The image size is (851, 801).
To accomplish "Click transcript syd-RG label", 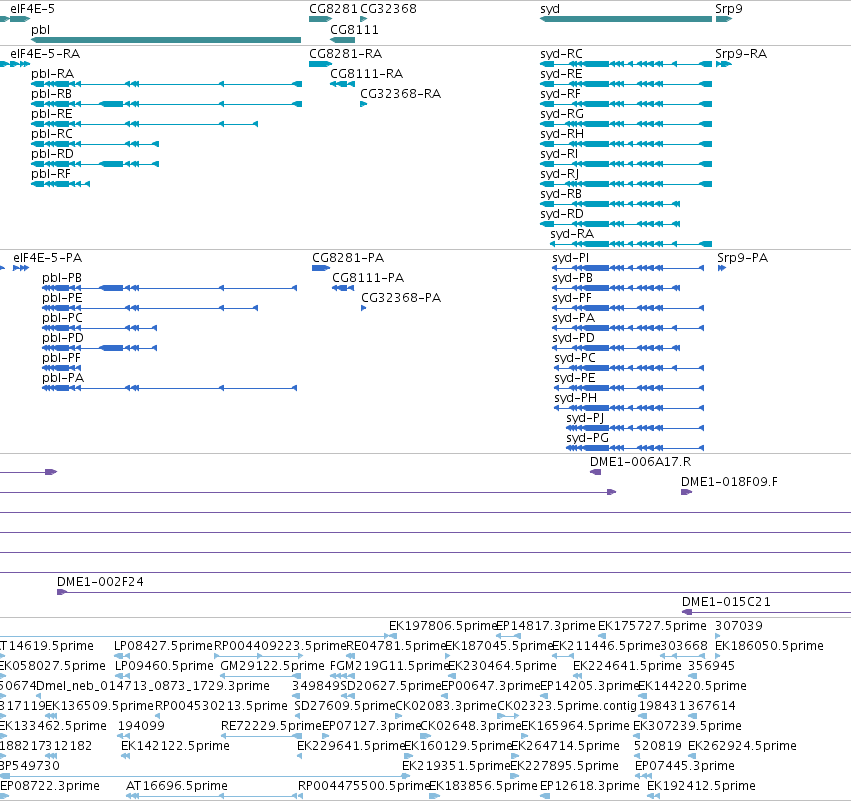I will [x=562, y=114].
